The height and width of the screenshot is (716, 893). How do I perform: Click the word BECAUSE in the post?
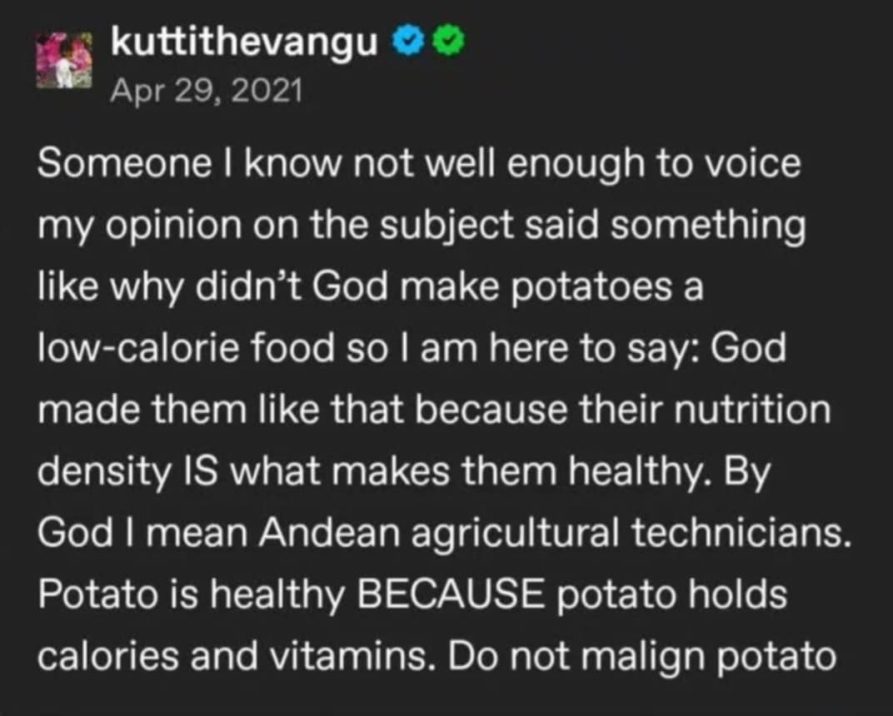click(x=450, y=594)
